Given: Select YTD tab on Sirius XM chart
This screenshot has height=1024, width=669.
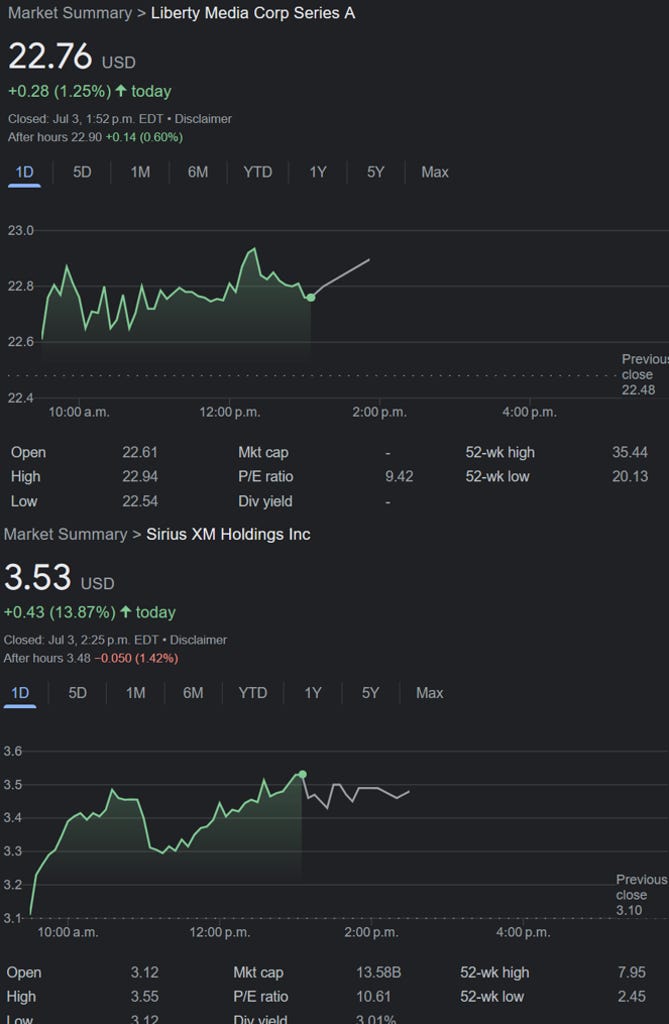Looking at the screenshot, I should 253,693.
